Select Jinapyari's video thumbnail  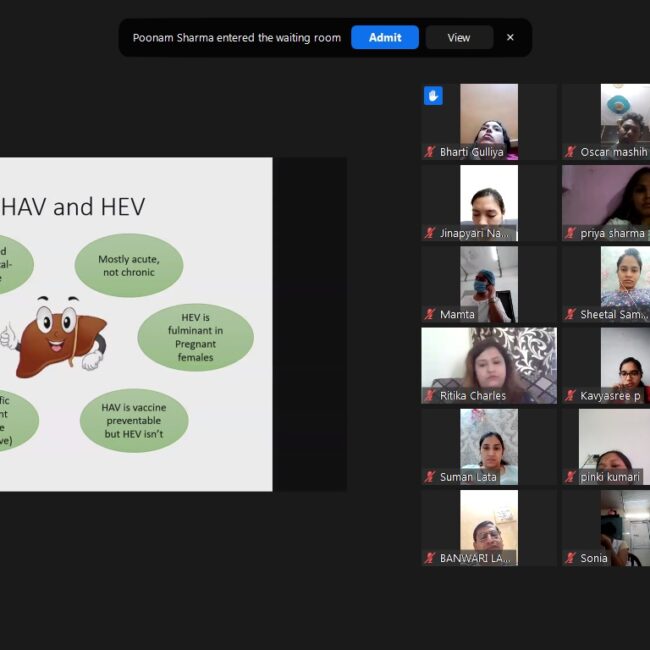click(x=488, y=200)
